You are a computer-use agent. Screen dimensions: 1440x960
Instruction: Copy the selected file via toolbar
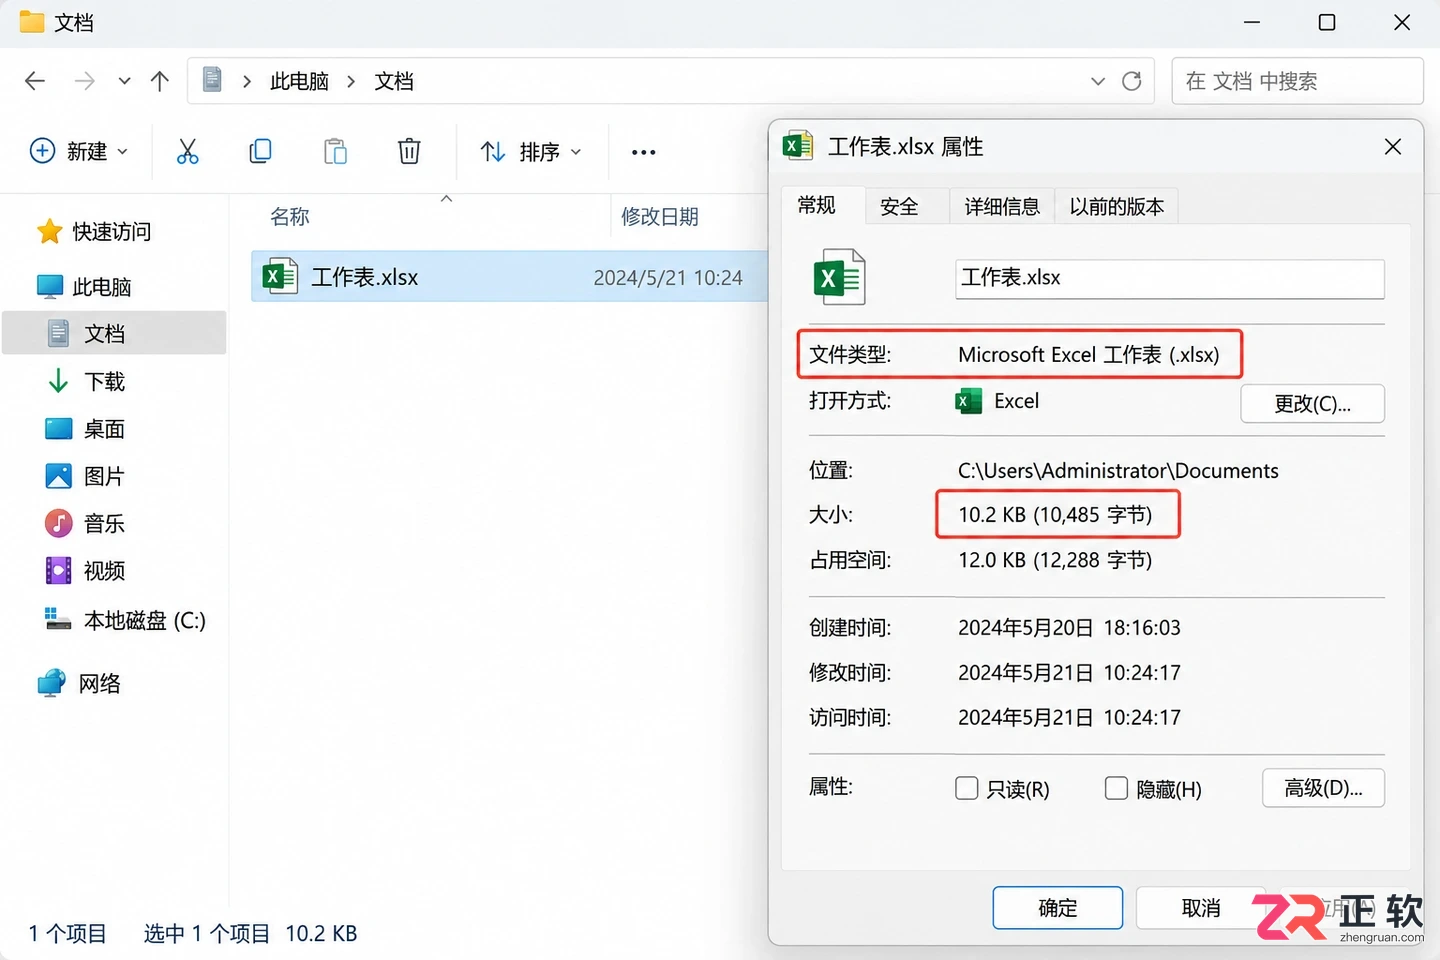pyautogui.click(x=260, y=151)
